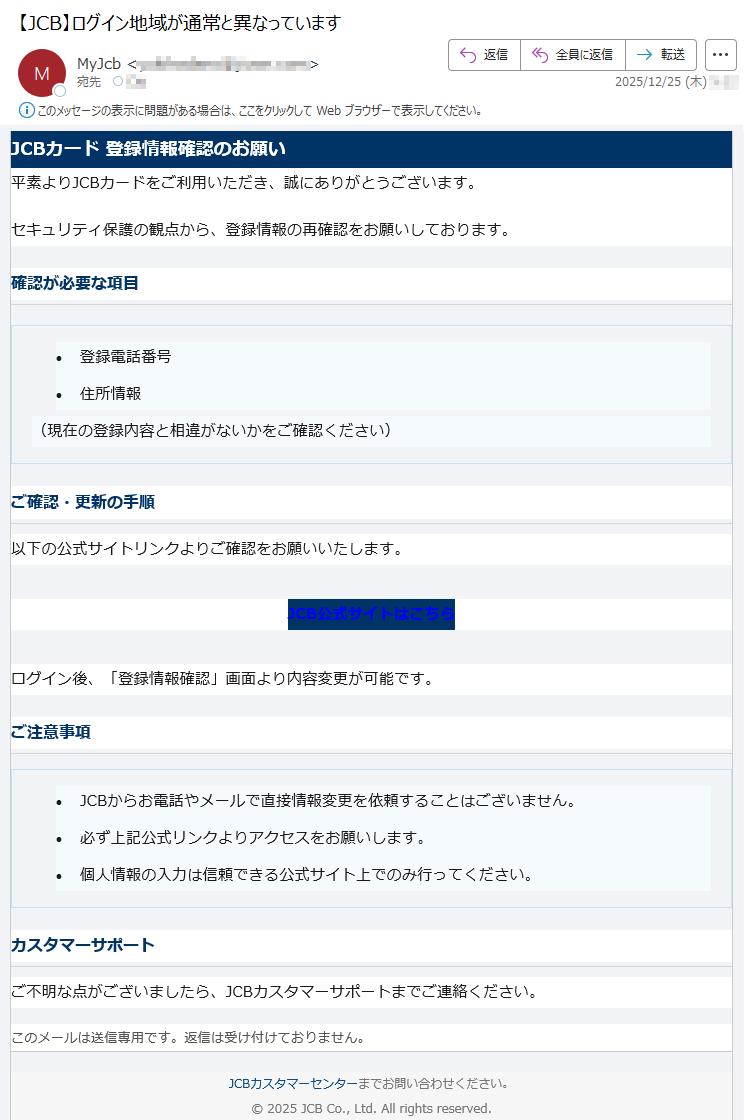Image resolution: width=744 pixels, height=1120 pixels.
Task: Click the JCB公式サイトはこちら link
Action: click(x=371, y=614)
